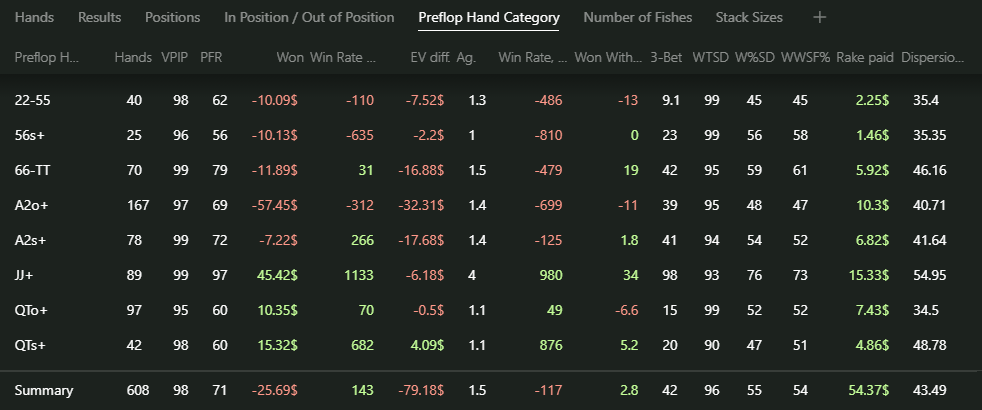Sort by WWSF% column header
Viewport: 982px width, 410px height.
tap(805, 58)
